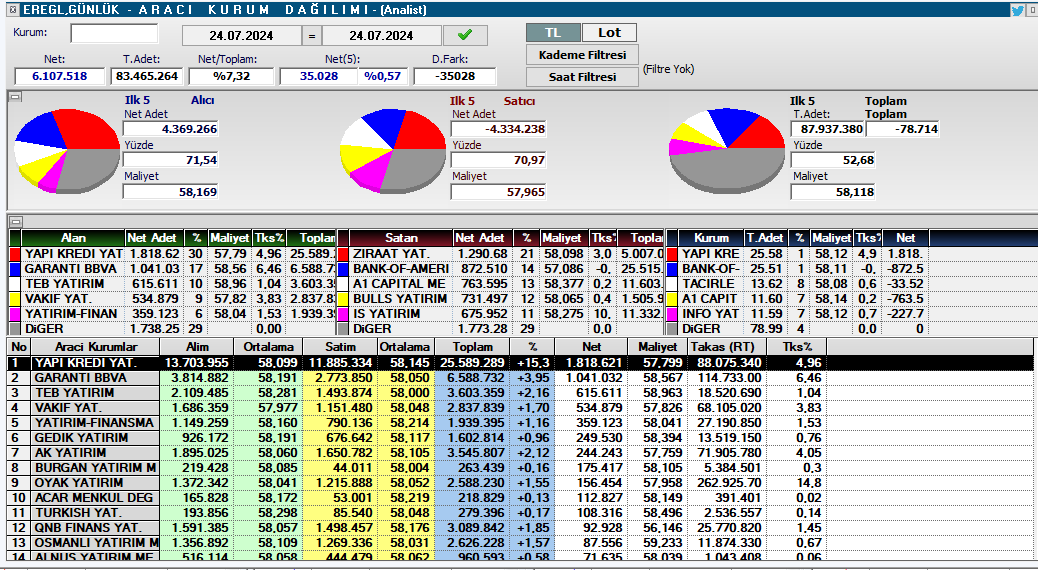Image resolution: width=1038 pixels, height=570 pixels.
Task: Sort main table by No column
Action: point(19,346)
